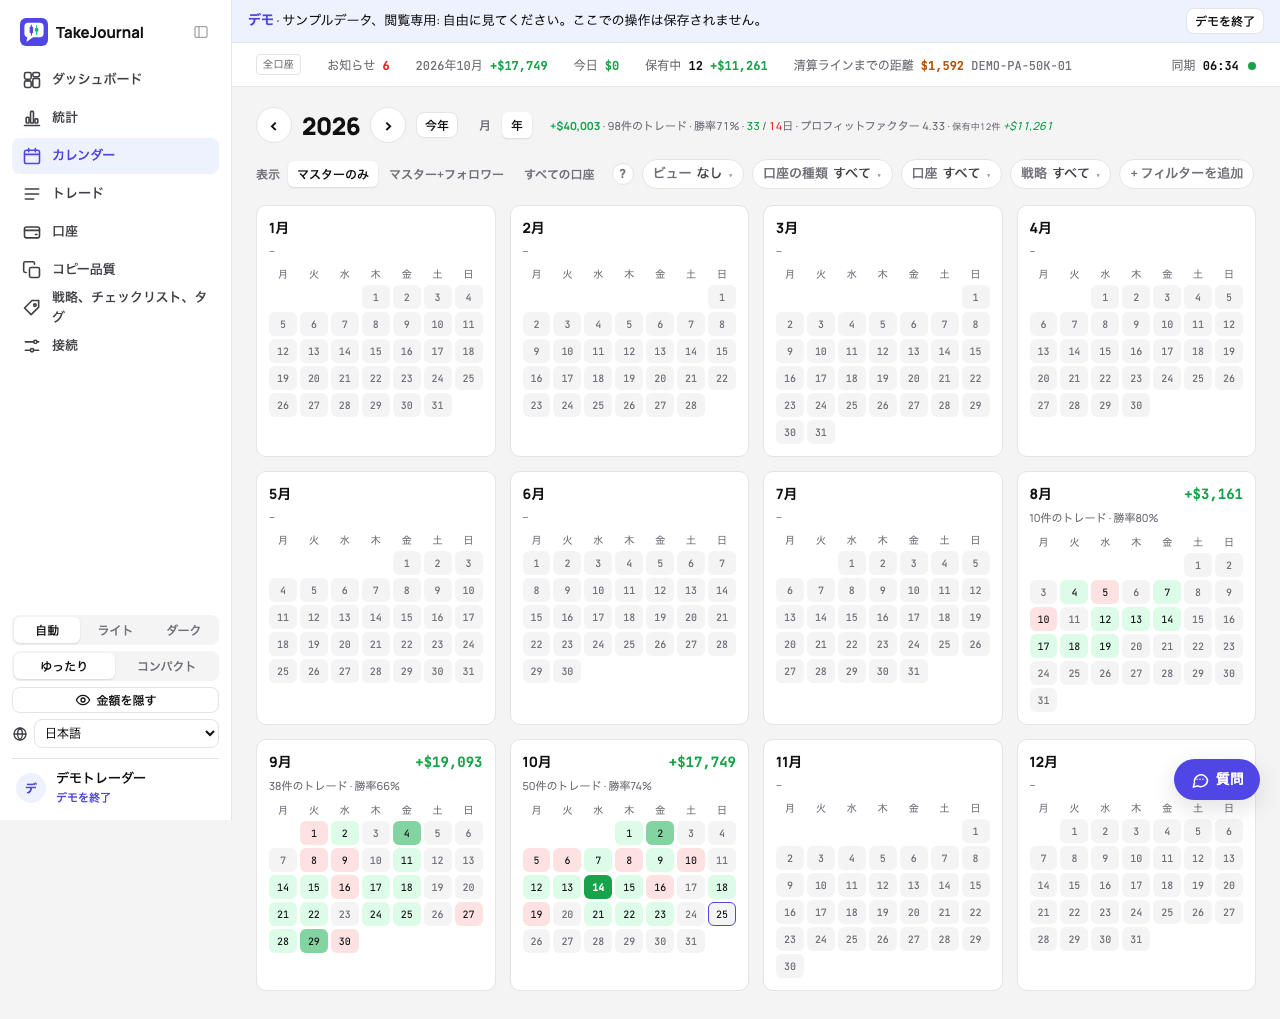This screenshot has width=1280, height=1019.
Task: Select the マスターのみ display tab
Action: [333, 174]
